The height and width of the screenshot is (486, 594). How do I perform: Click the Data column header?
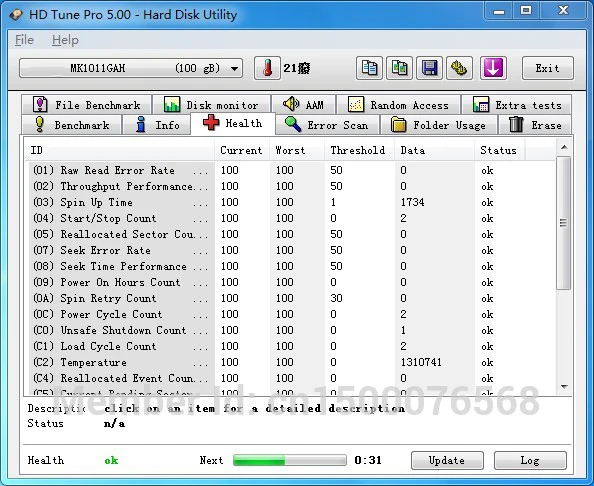[x=434, y=150]
